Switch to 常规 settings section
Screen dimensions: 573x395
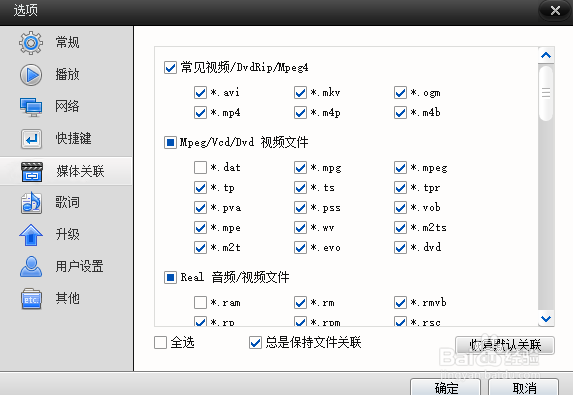[x=67, y=42]
